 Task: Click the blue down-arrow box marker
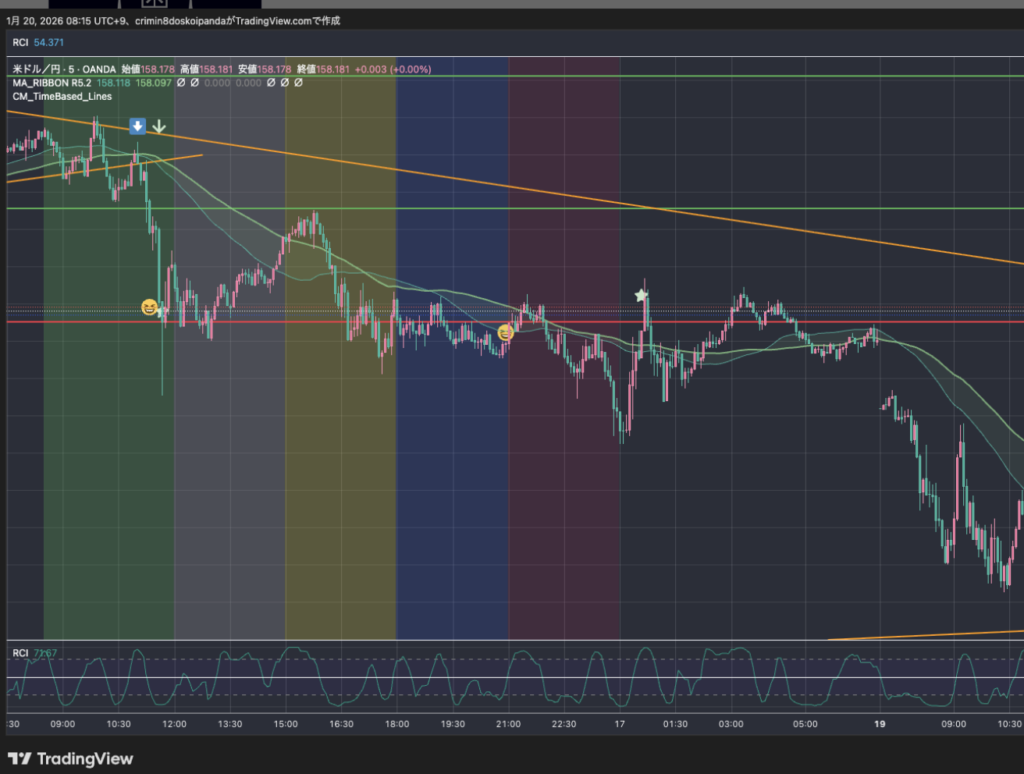pos(138,126)
